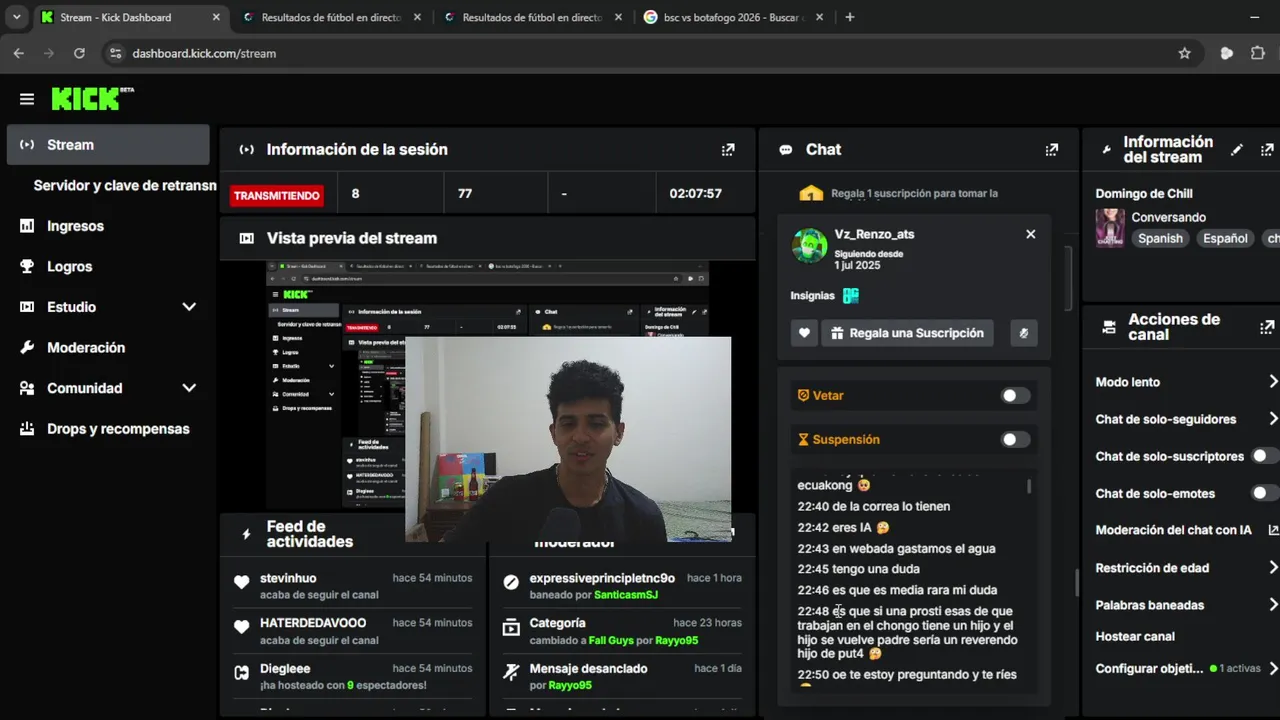1280x720 pixels.
Task: Open SanticasmSJ moderator link
Action: (x=626, y=595)
